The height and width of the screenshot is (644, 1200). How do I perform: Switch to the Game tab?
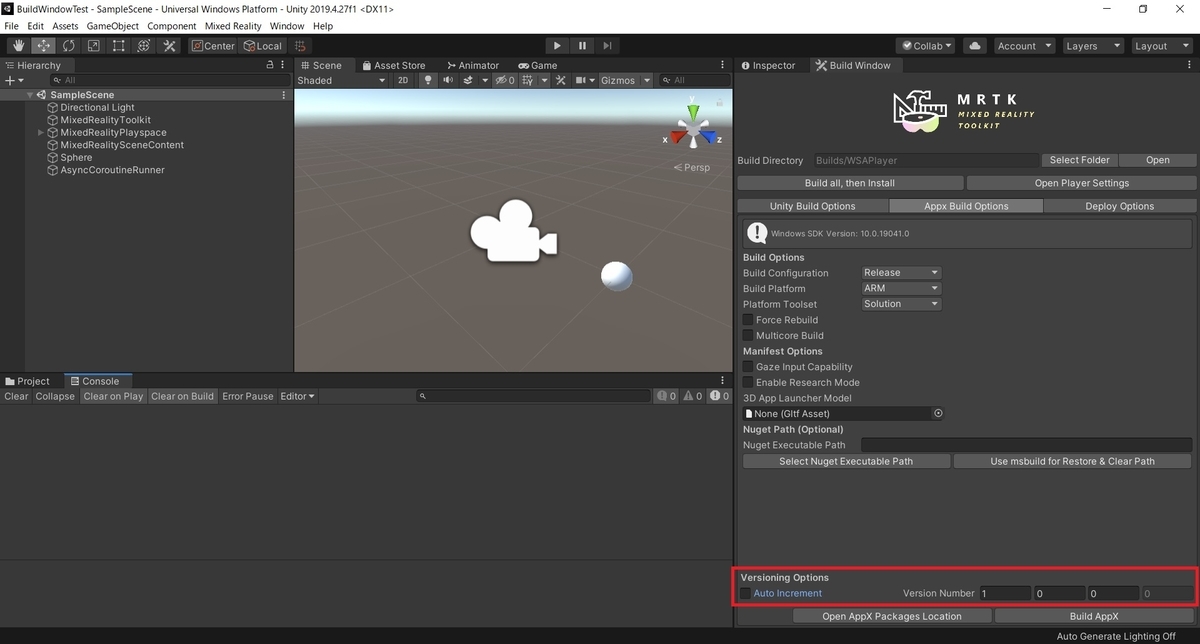pos(538,65)
